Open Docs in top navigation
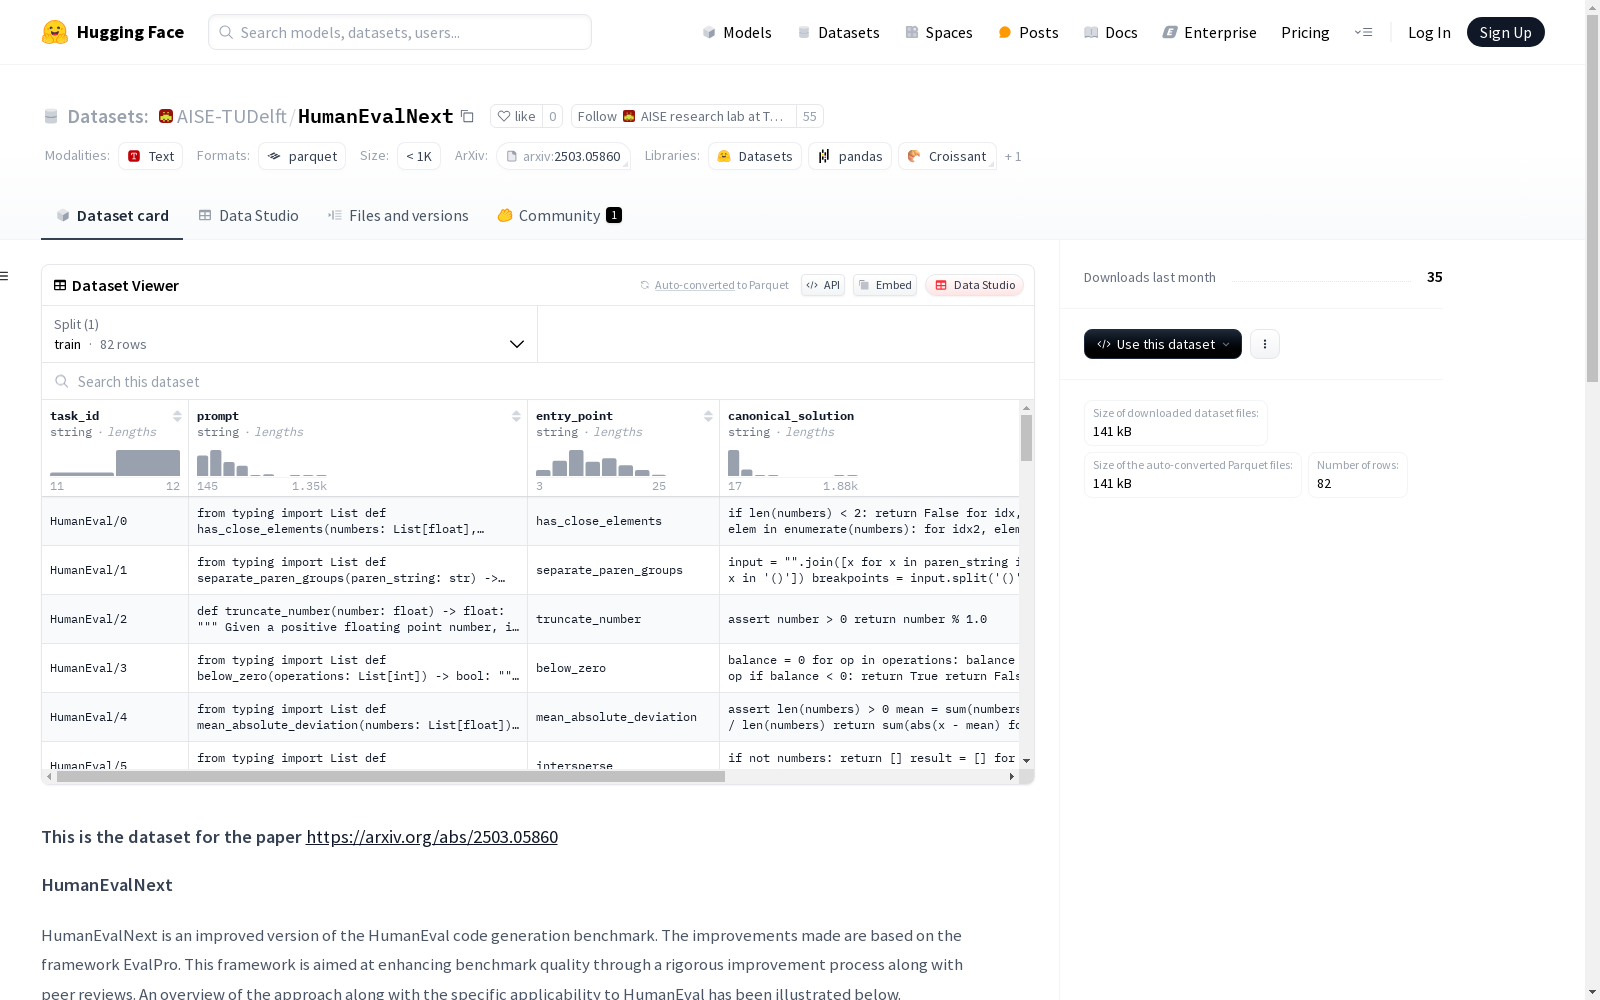The image size is (1600, 1000). 1111,32
